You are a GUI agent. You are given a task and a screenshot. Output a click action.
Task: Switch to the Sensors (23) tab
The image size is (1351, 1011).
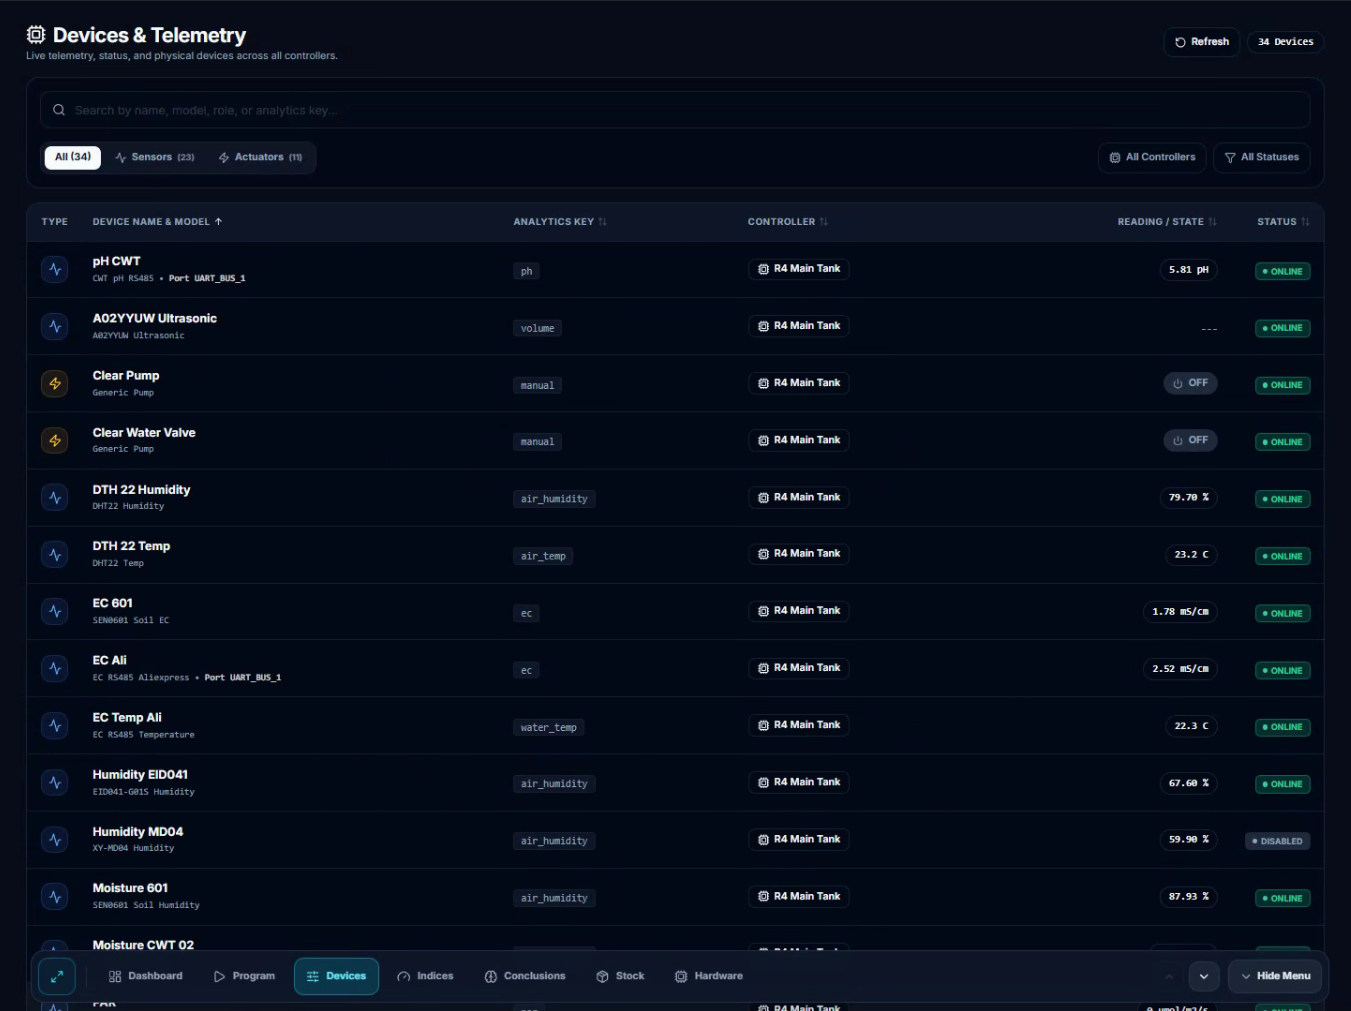tap(155, 157)
